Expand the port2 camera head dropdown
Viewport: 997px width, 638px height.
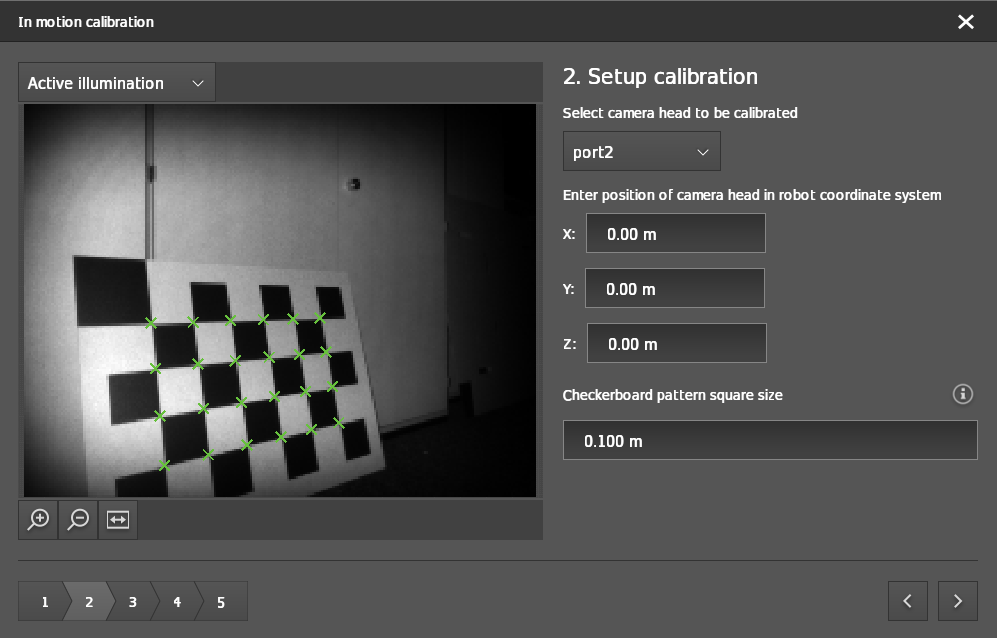[x=641, y=152]
